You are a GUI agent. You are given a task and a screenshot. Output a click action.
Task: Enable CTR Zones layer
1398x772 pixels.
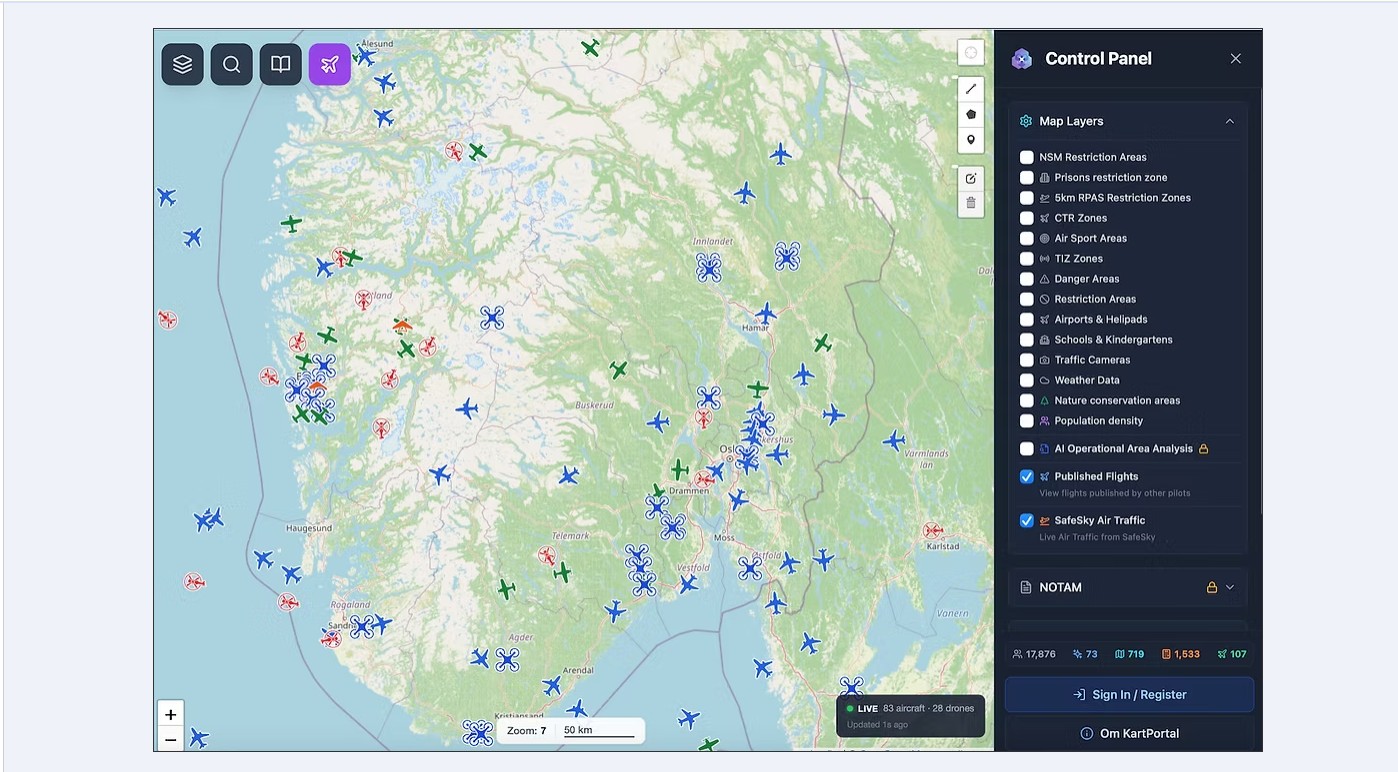pos(1027,218)
